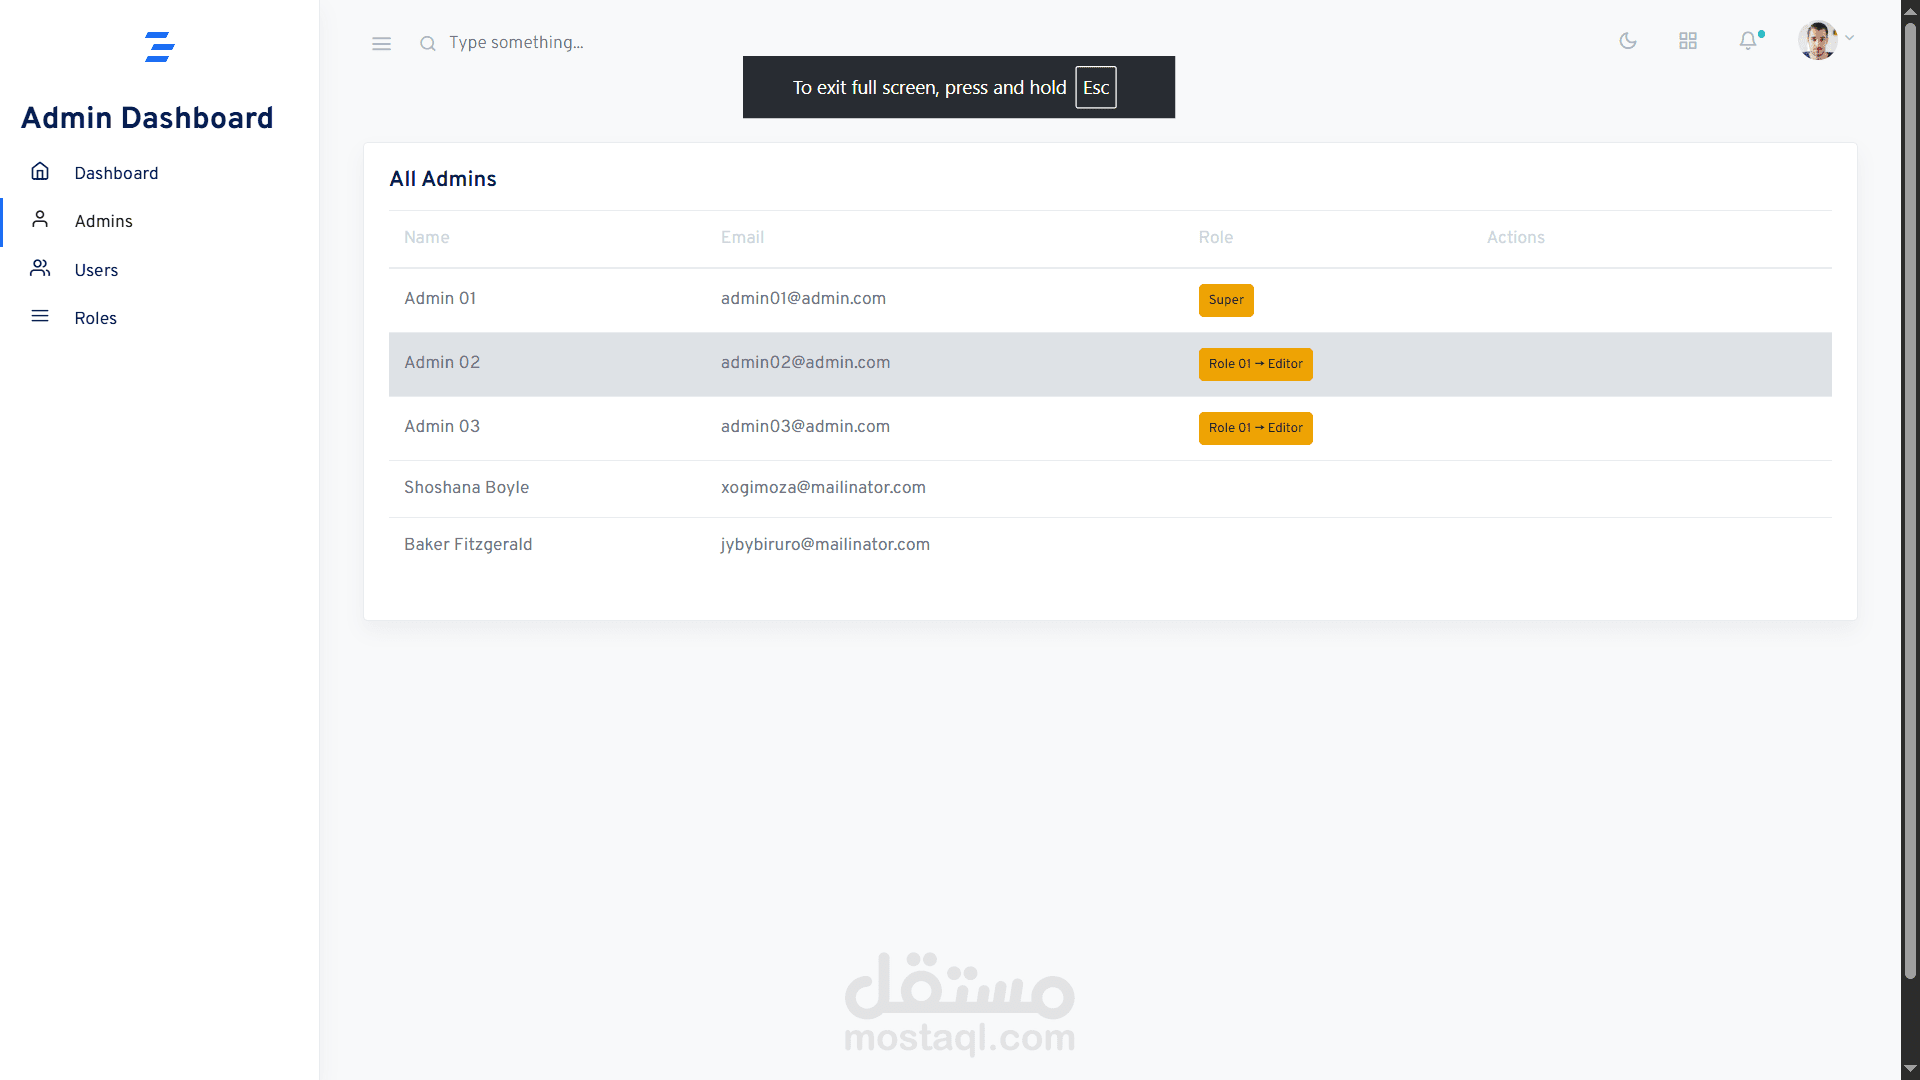Navigate to Dashboard in the sidebar

[116, 173]
